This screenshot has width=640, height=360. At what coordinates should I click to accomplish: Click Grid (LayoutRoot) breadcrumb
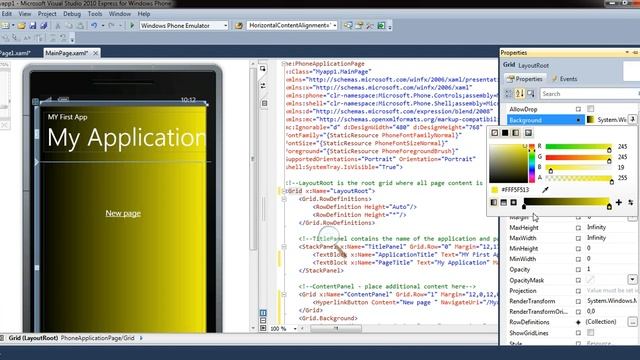point(33,338)
